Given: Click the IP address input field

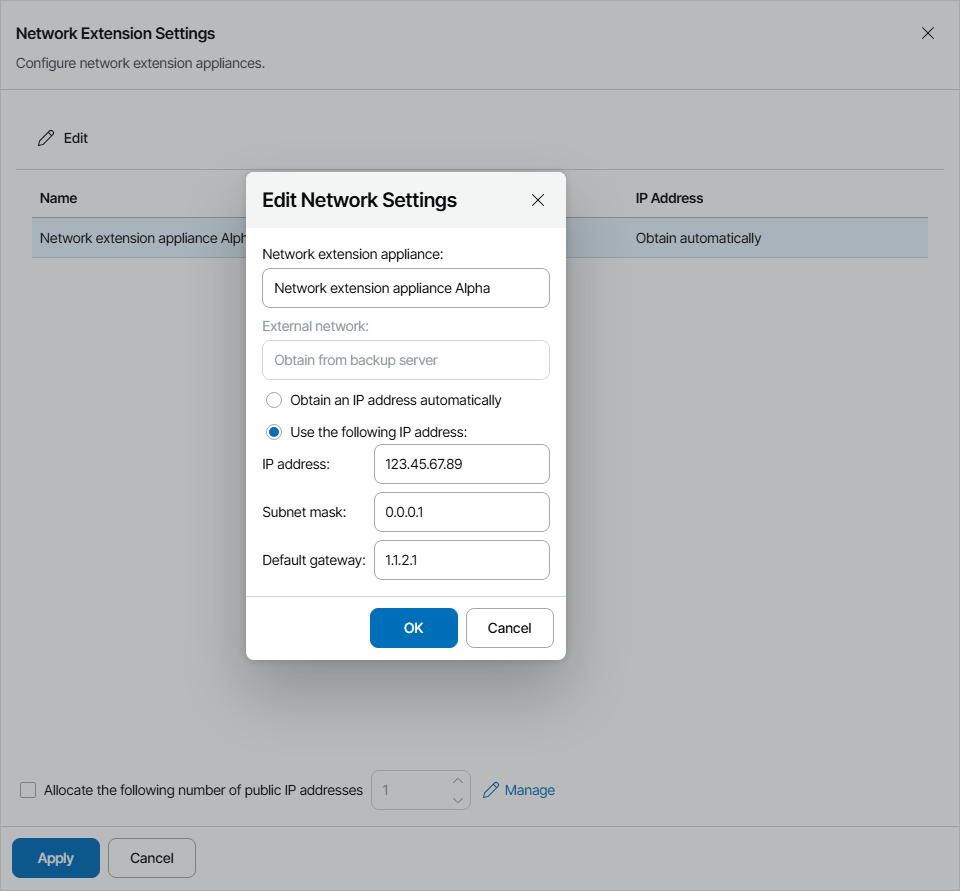Looking at the screenshot, I should pos(462,464).
